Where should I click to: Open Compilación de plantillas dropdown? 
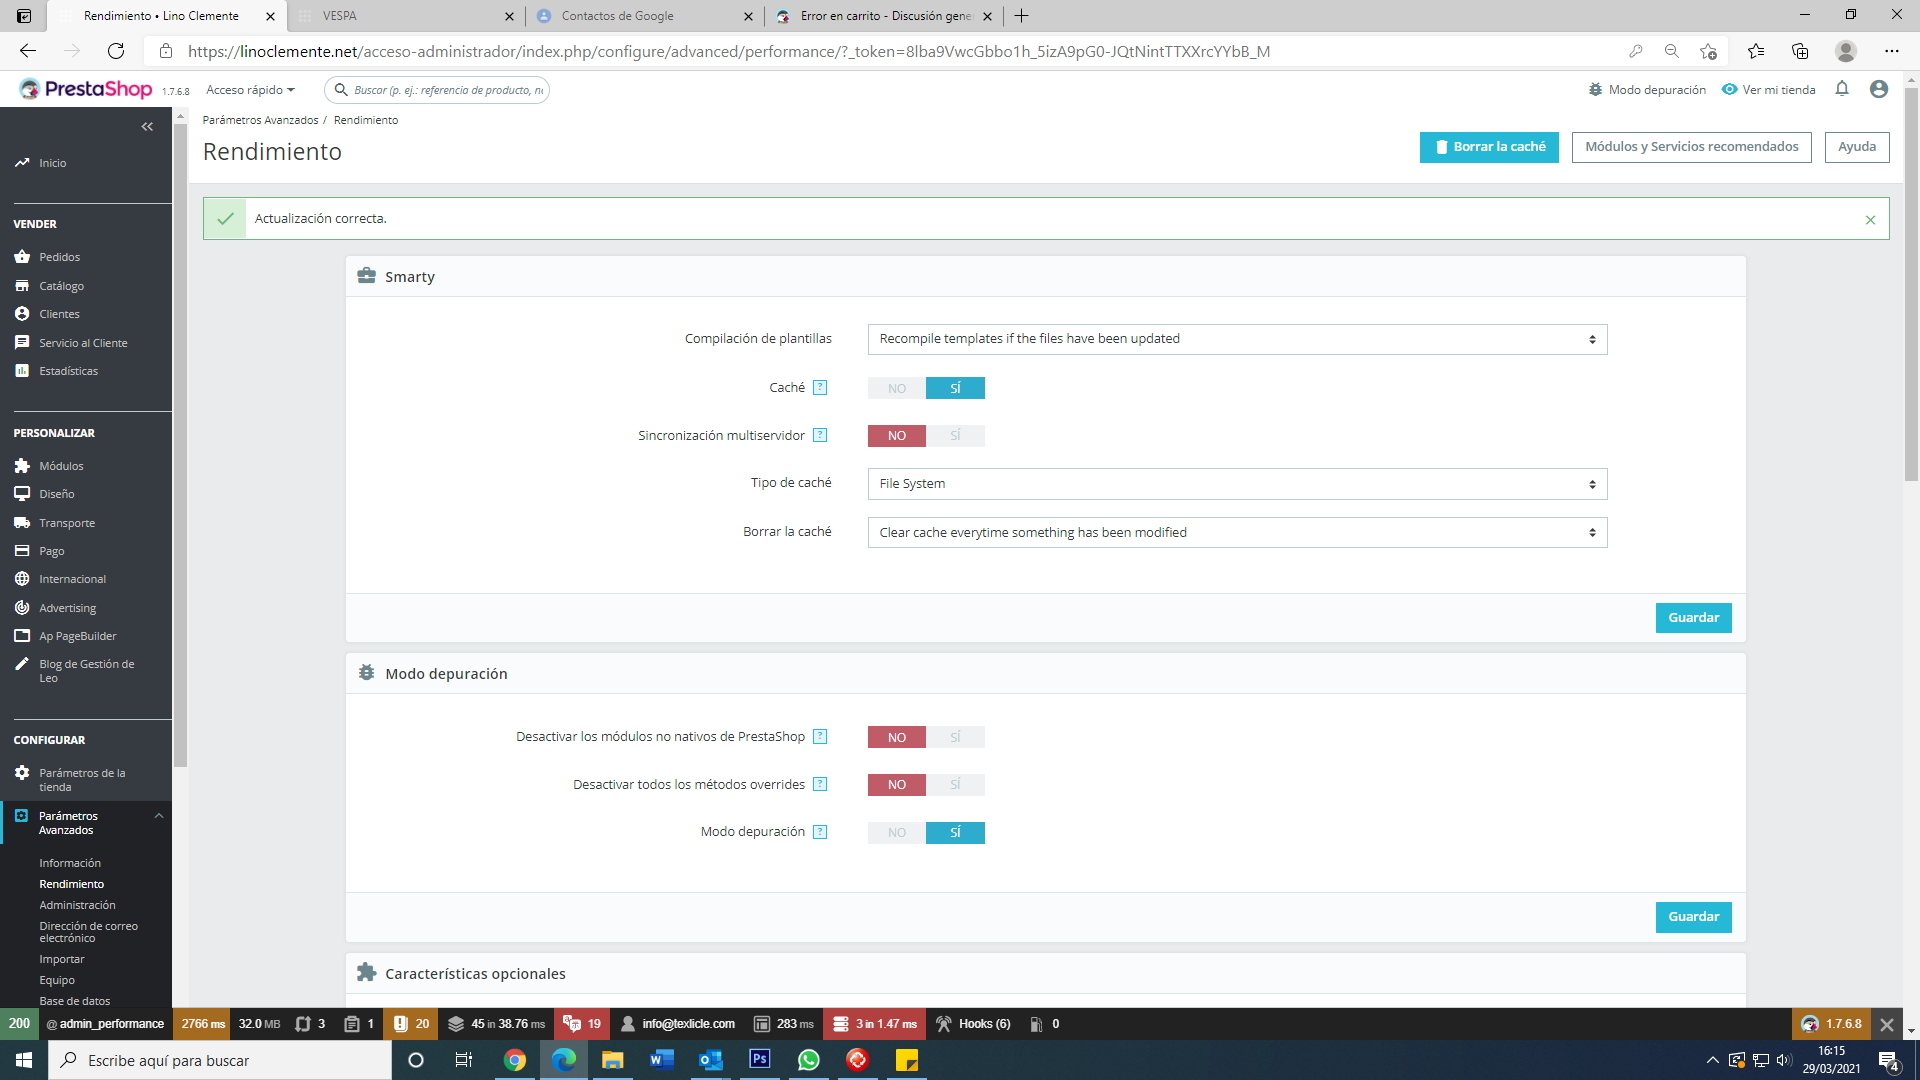coord(1237,339)
